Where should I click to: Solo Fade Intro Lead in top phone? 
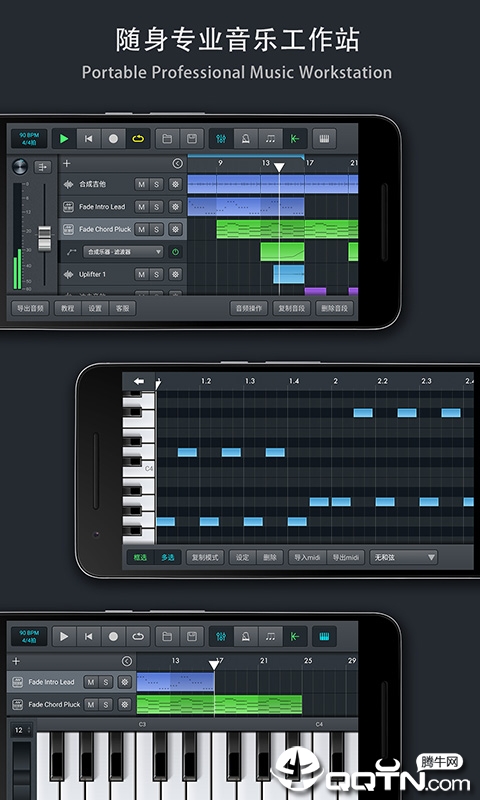[157, 207]
